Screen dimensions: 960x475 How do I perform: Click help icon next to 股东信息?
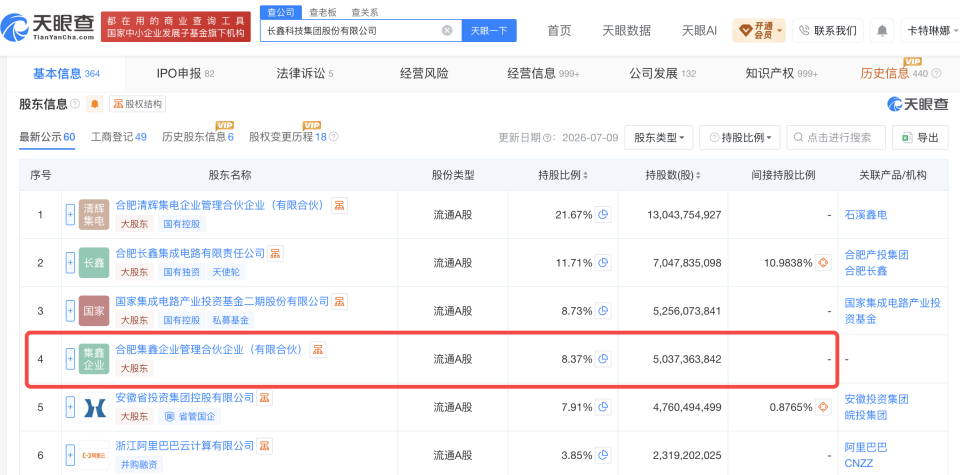pos(75,104)
